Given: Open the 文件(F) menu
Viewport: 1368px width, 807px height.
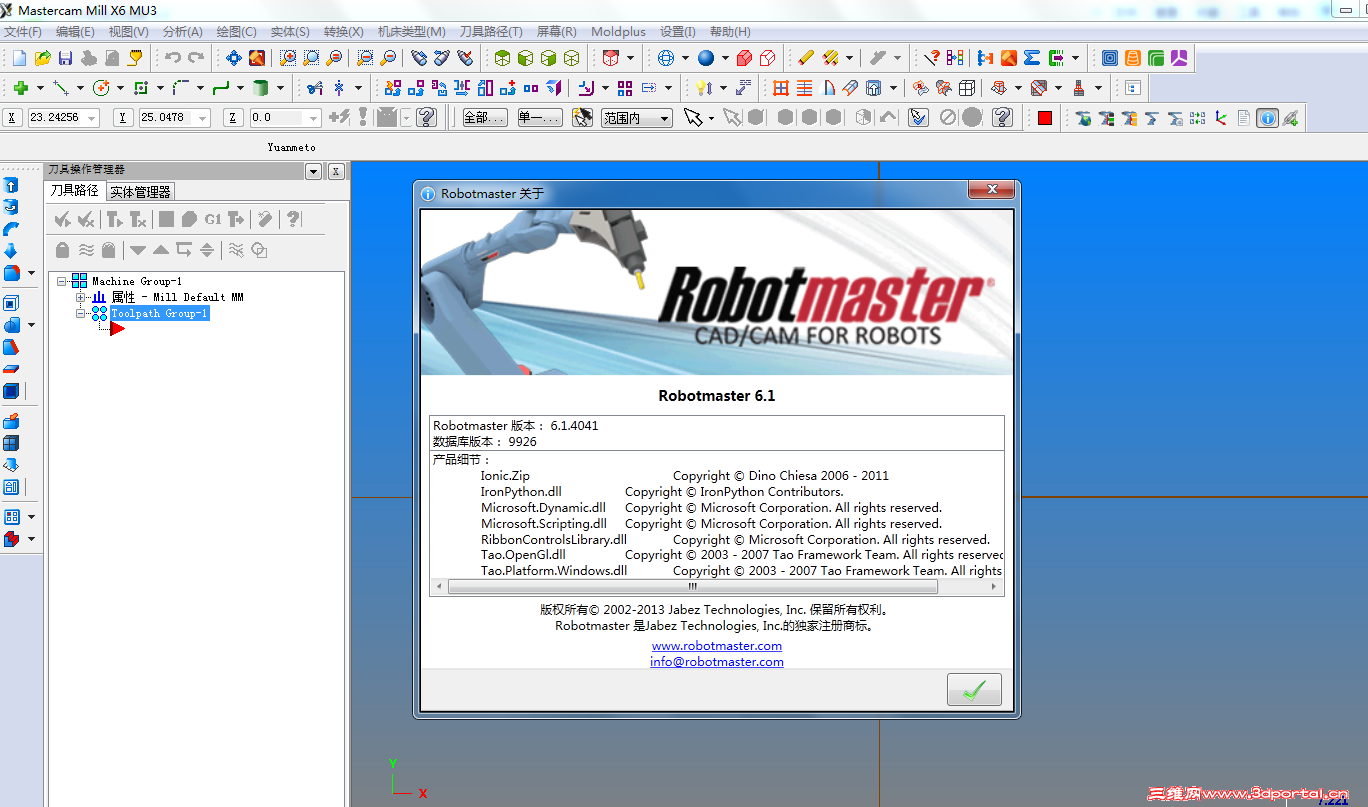Looking at the screenshot, I should click(23, 32).
